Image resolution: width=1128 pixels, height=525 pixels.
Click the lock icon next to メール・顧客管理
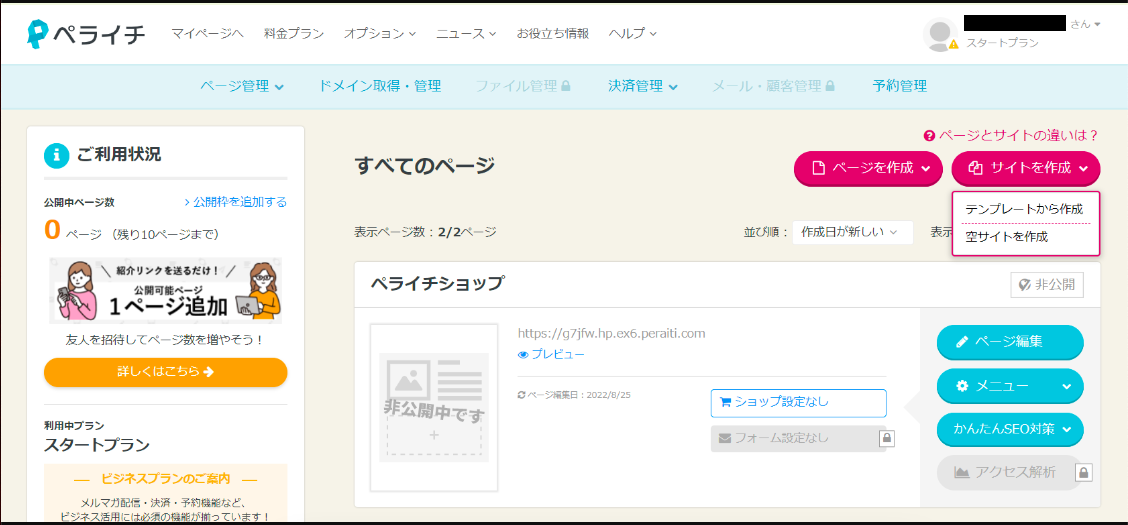pos(829,86)
